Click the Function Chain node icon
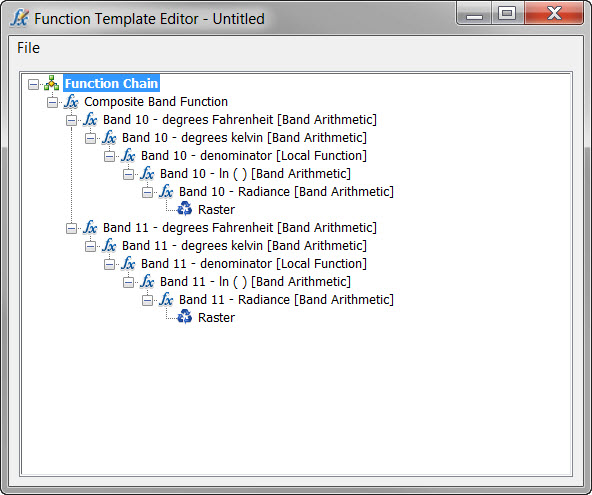The image size is (592, 495). pyautogui.click(x=51, y=83)
